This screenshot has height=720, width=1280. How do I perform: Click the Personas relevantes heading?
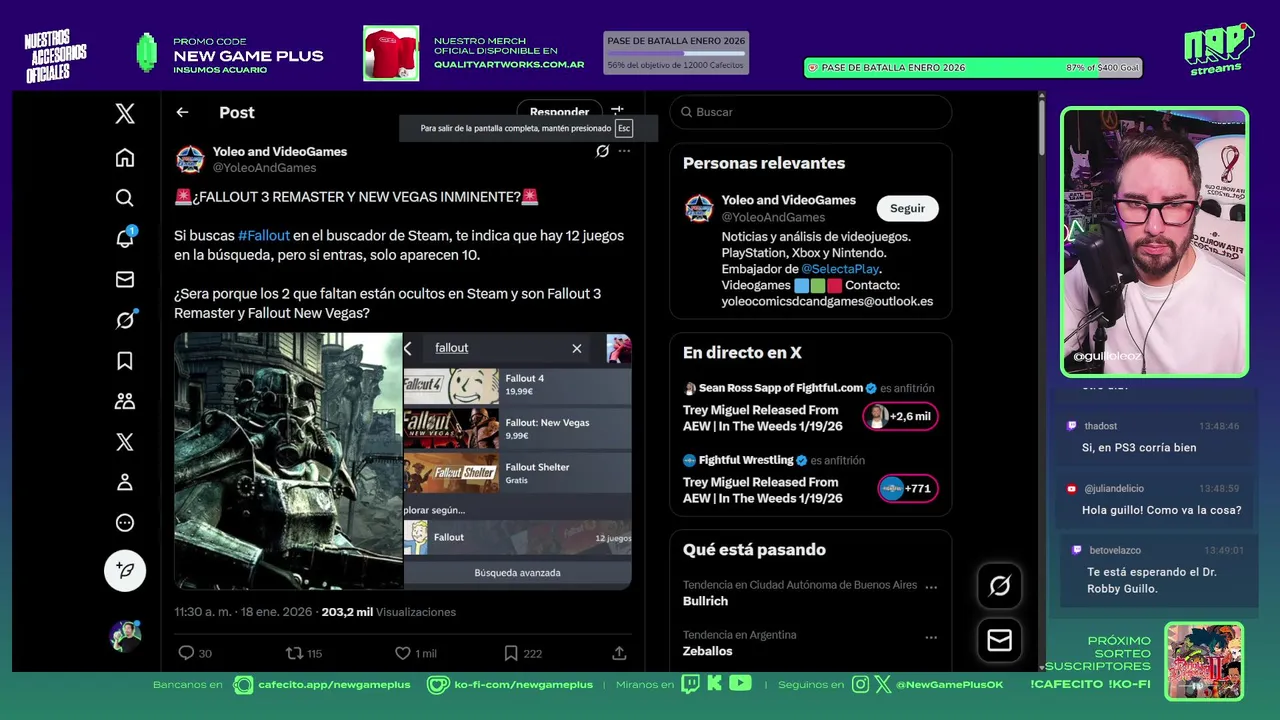point(764,163)
